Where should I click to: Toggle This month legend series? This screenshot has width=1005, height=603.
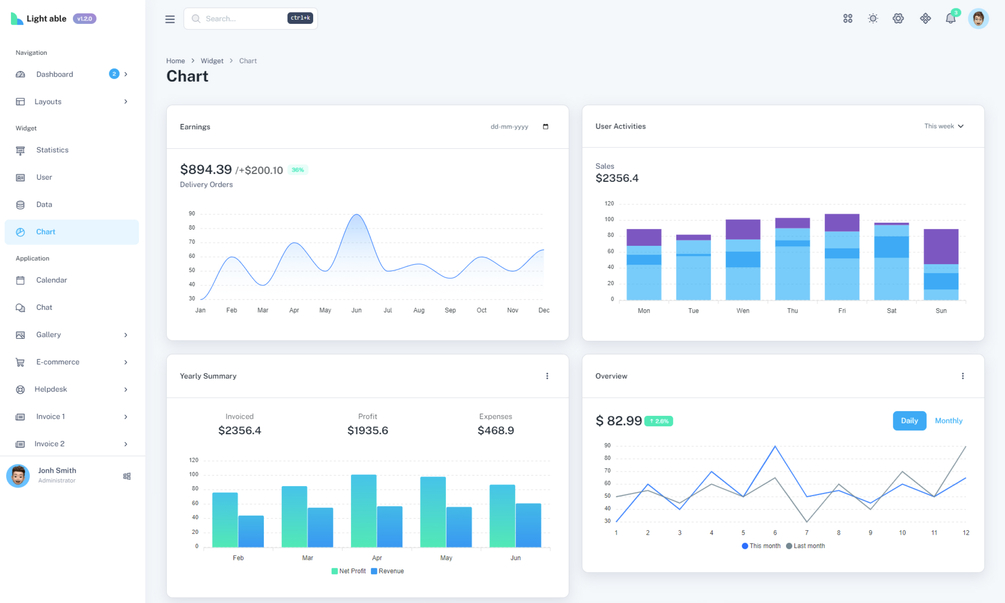(761, 546)
